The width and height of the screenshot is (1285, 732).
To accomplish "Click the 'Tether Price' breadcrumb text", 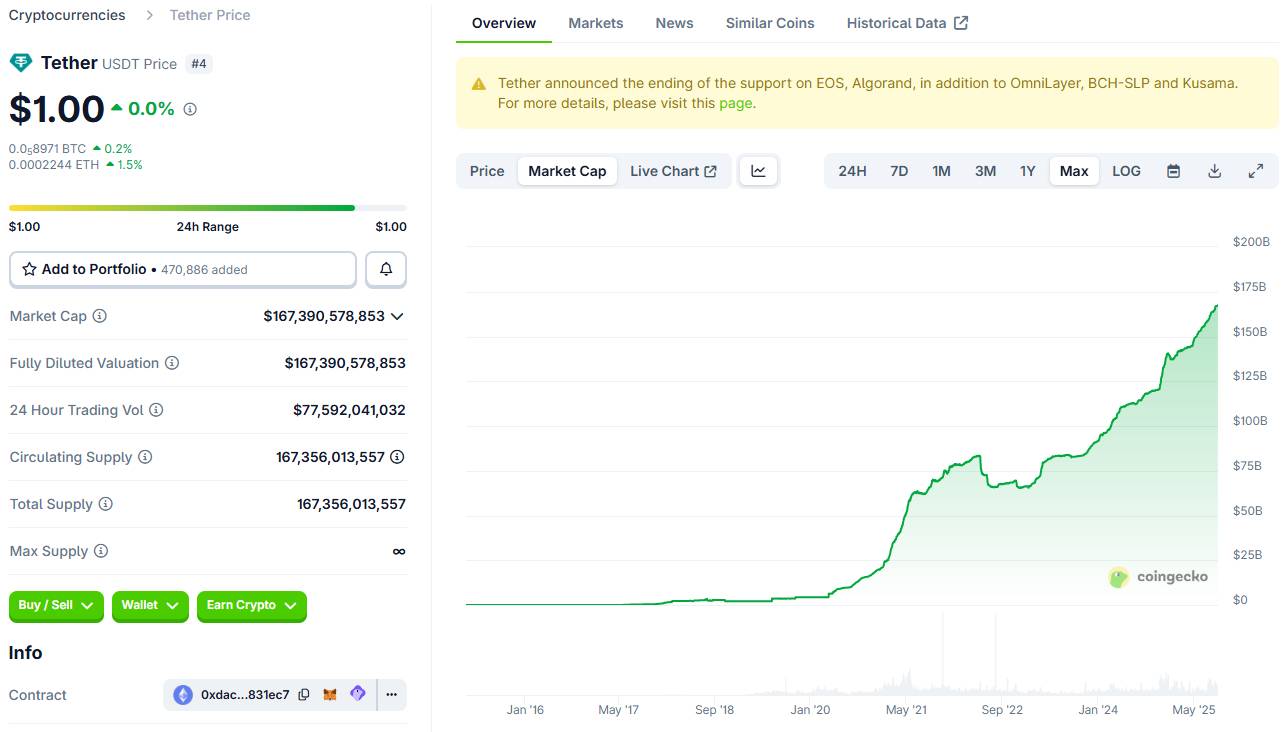I will click(210, 15).
